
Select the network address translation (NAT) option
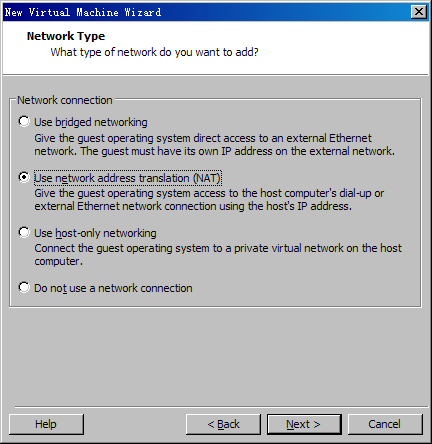tap(24, 177)
